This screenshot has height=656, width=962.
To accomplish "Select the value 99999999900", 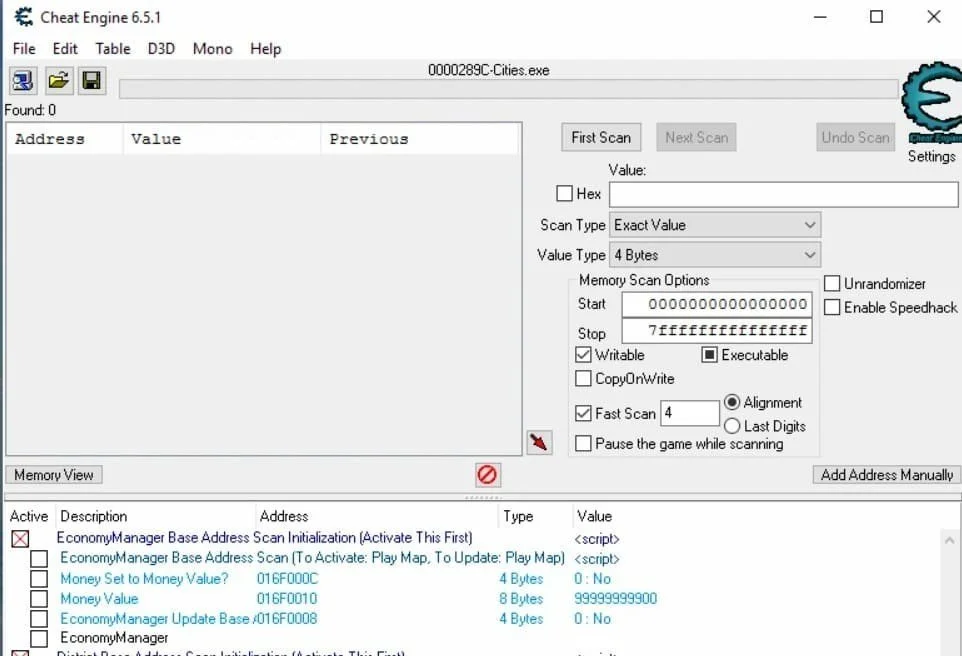I will (x=615, y=599).
